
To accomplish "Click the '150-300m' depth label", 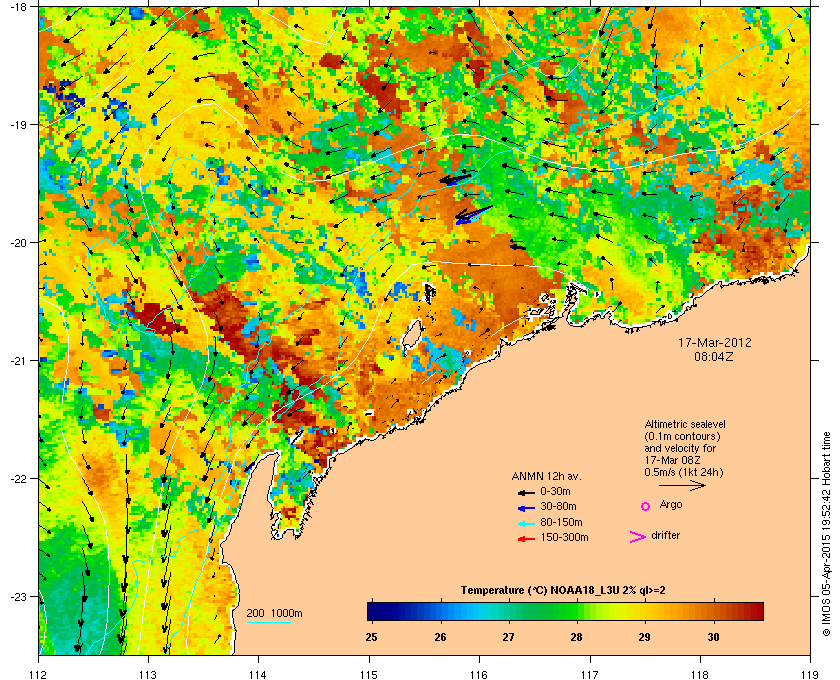I will pyautogui.click(x=564, y=537).
